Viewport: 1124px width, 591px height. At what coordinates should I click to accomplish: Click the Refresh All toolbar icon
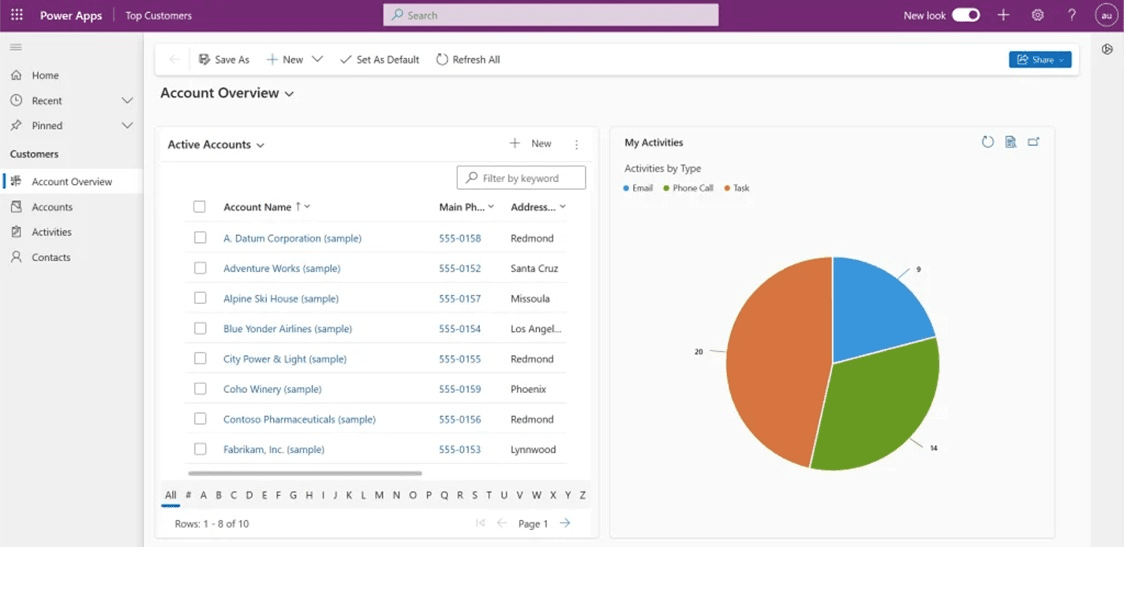[441, 59]
